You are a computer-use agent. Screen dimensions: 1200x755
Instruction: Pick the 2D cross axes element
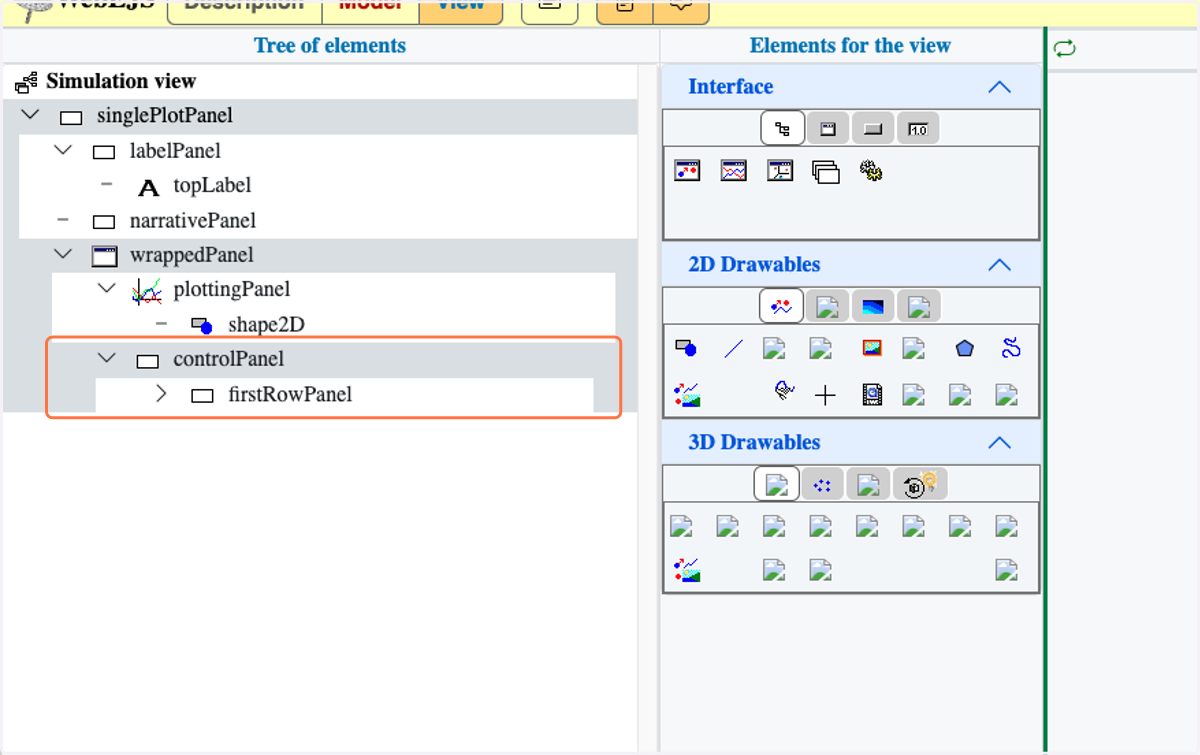[x=825, y=396]
